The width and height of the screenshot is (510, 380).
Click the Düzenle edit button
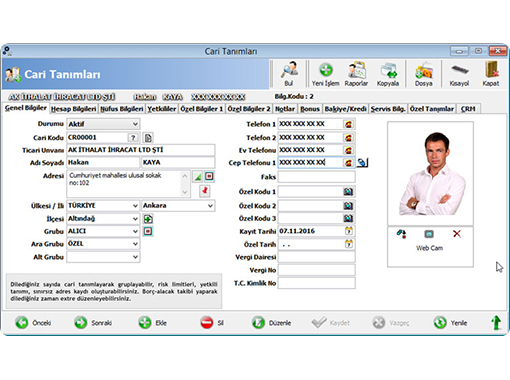[x=271, y=323]
